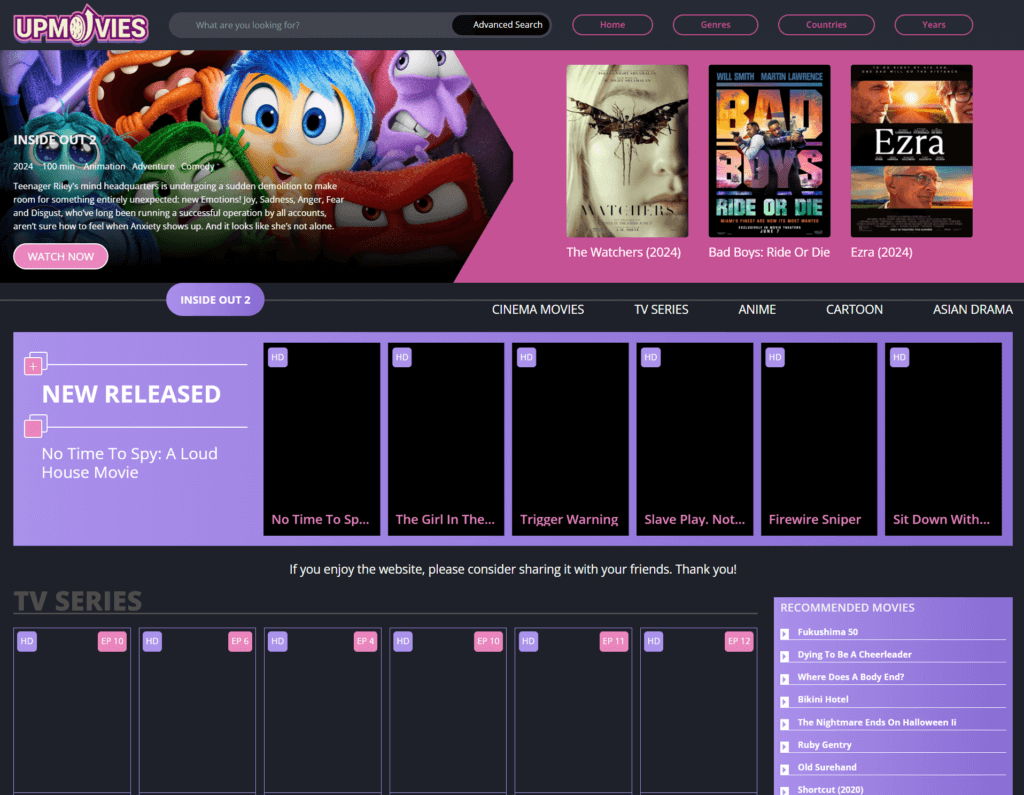This screenshot has width=1024, height=795.
Task: Click the search input field
Action: (x=310, y=25)
